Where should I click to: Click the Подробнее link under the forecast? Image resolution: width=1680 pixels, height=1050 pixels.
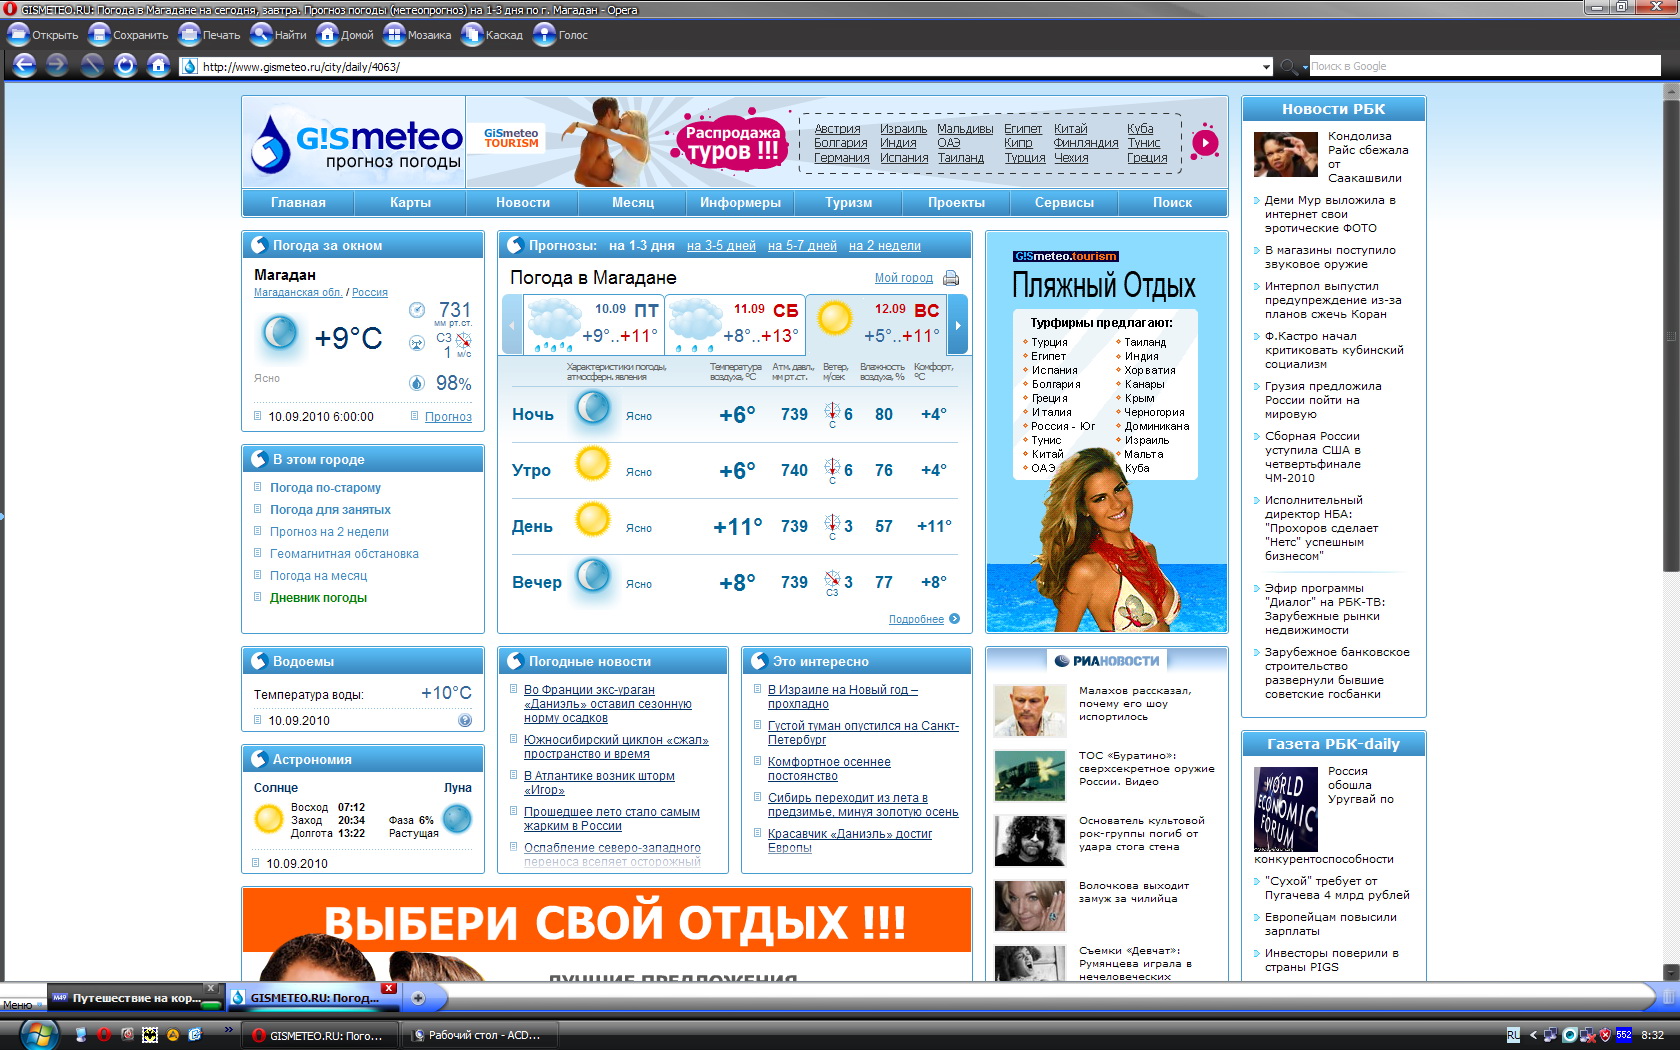pos(916,620)
